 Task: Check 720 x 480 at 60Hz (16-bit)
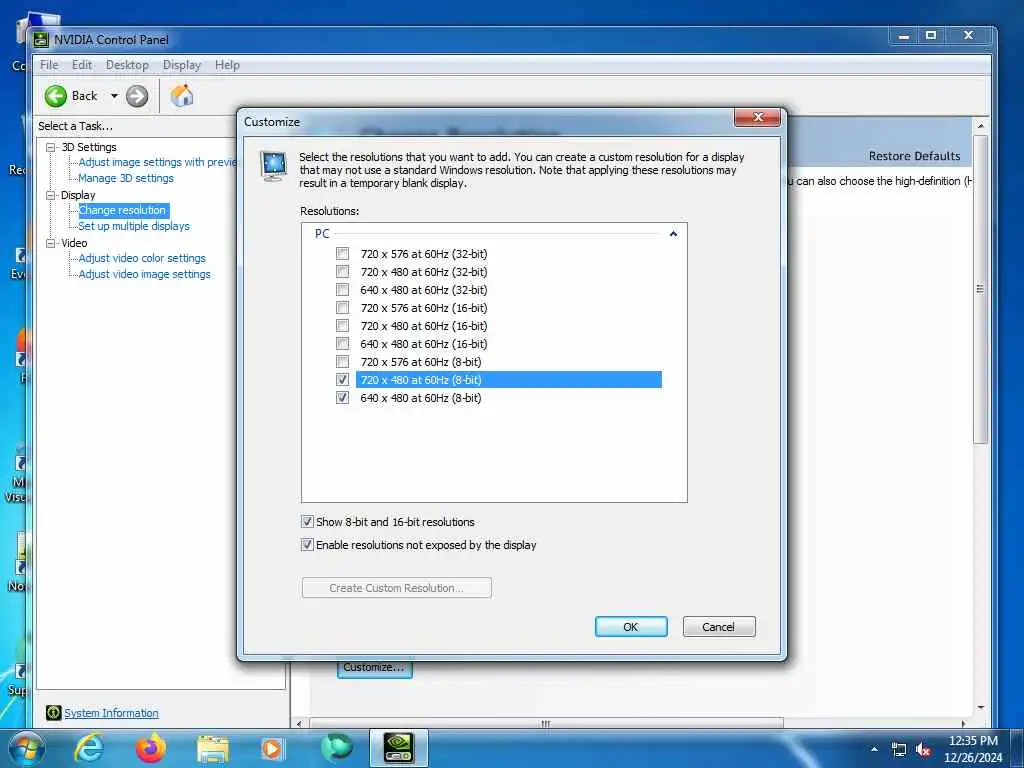pyautogui.click(x=342, y=325)
